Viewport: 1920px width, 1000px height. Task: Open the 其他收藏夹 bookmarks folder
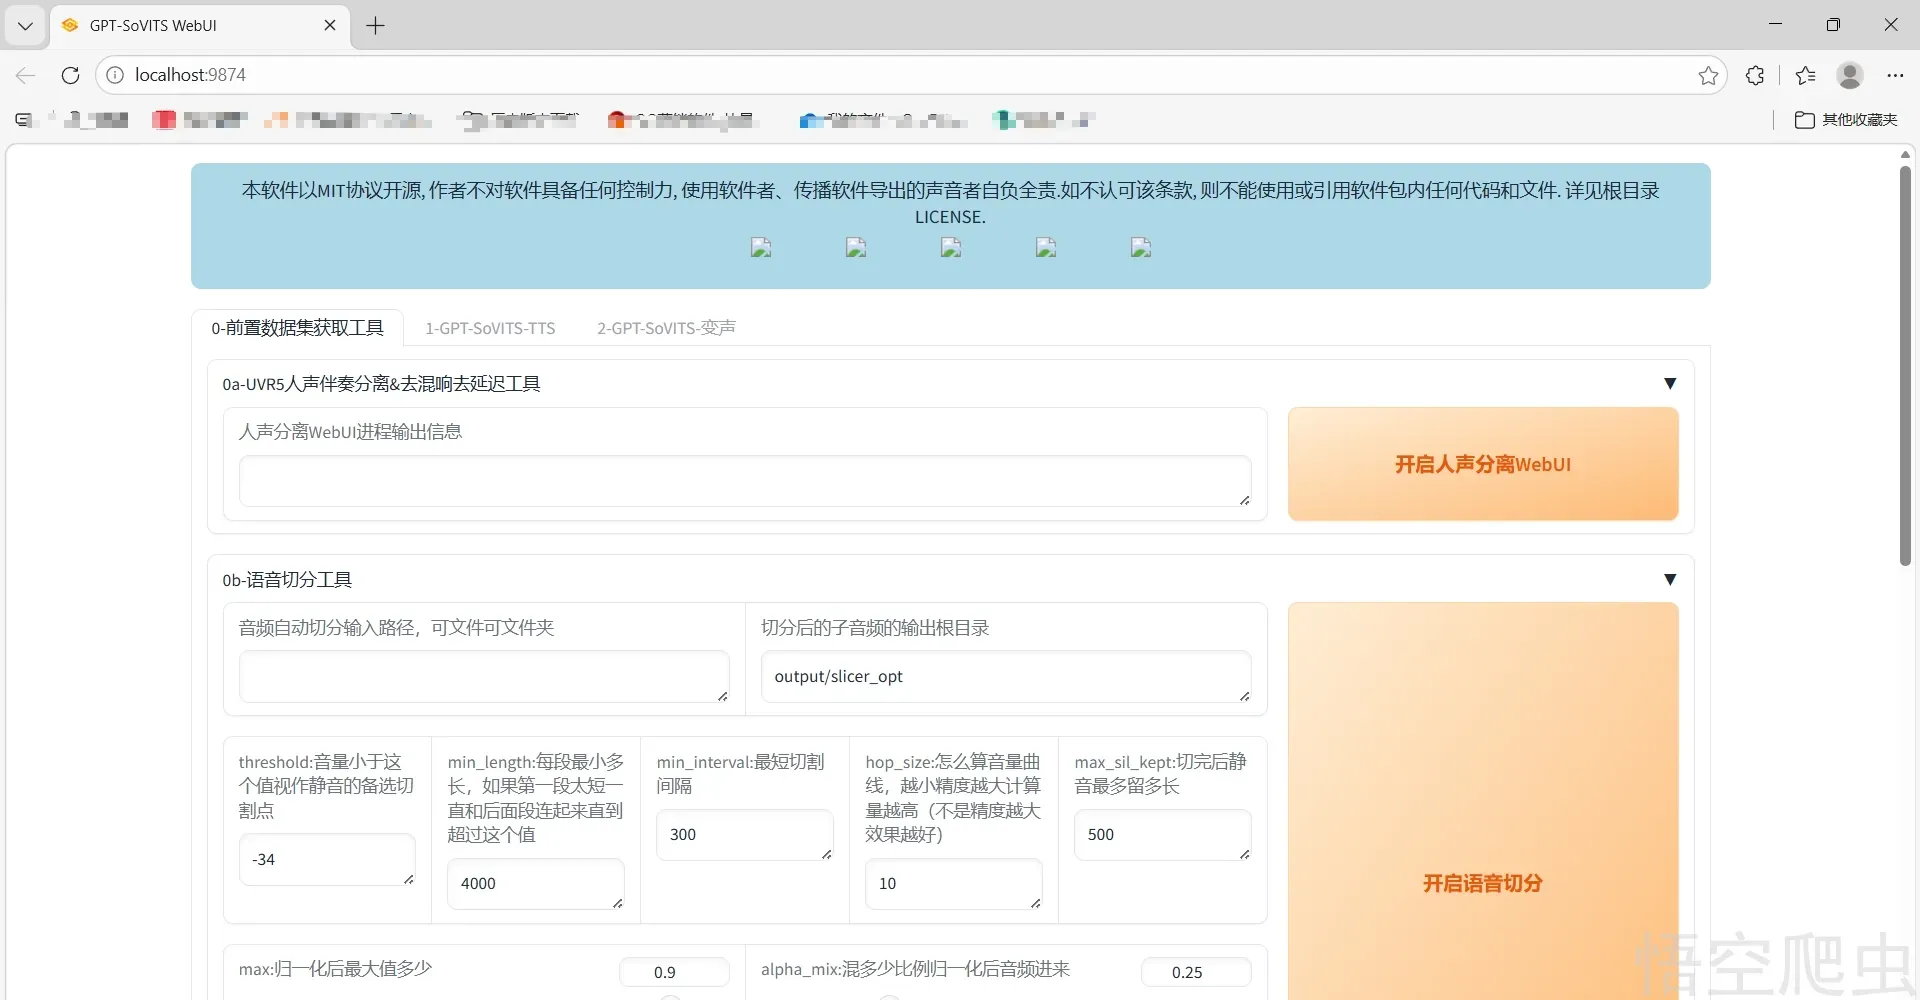(1846, 120)
